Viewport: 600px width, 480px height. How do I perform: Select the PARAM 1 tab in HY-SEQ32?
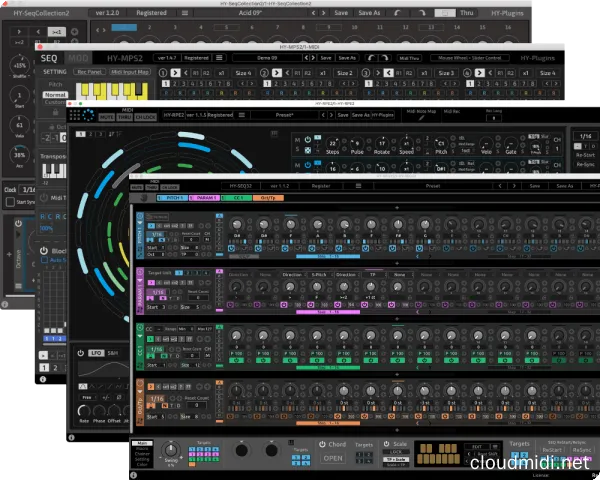204,198
